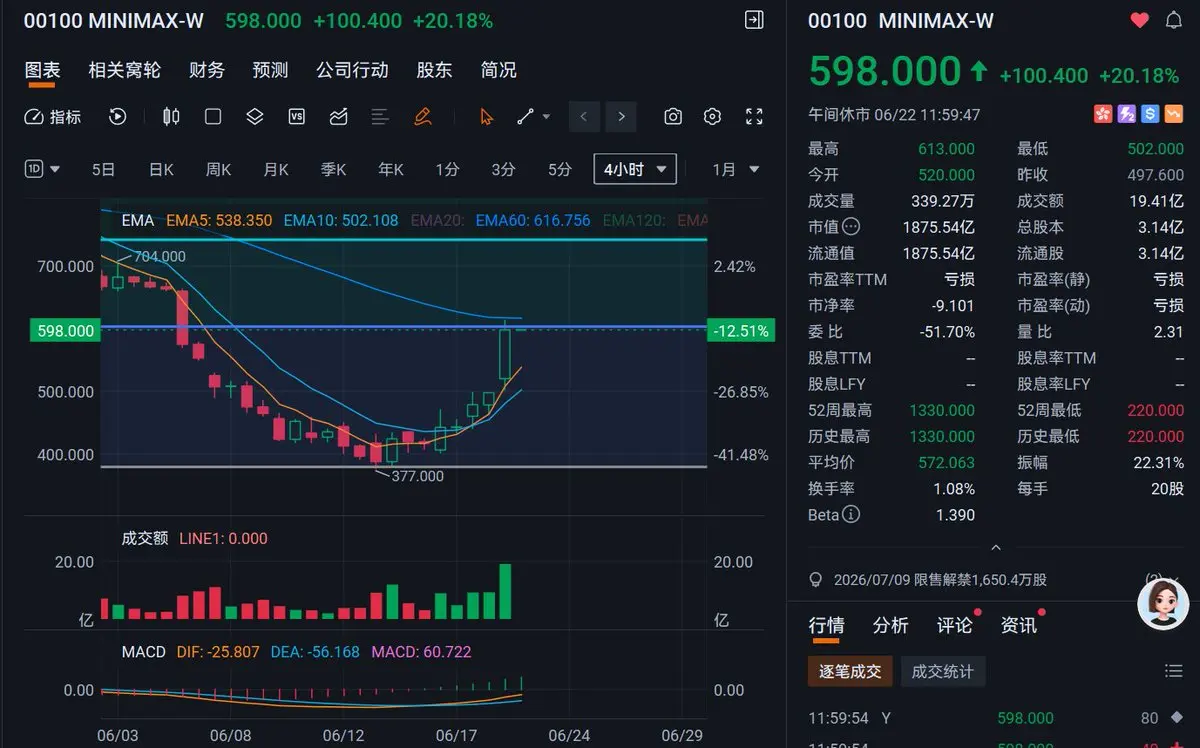Image resolution: width=1200 pixels, height=748 pixels.
Task: Select the orange cursor pointer tool
Action: point(487,117)
